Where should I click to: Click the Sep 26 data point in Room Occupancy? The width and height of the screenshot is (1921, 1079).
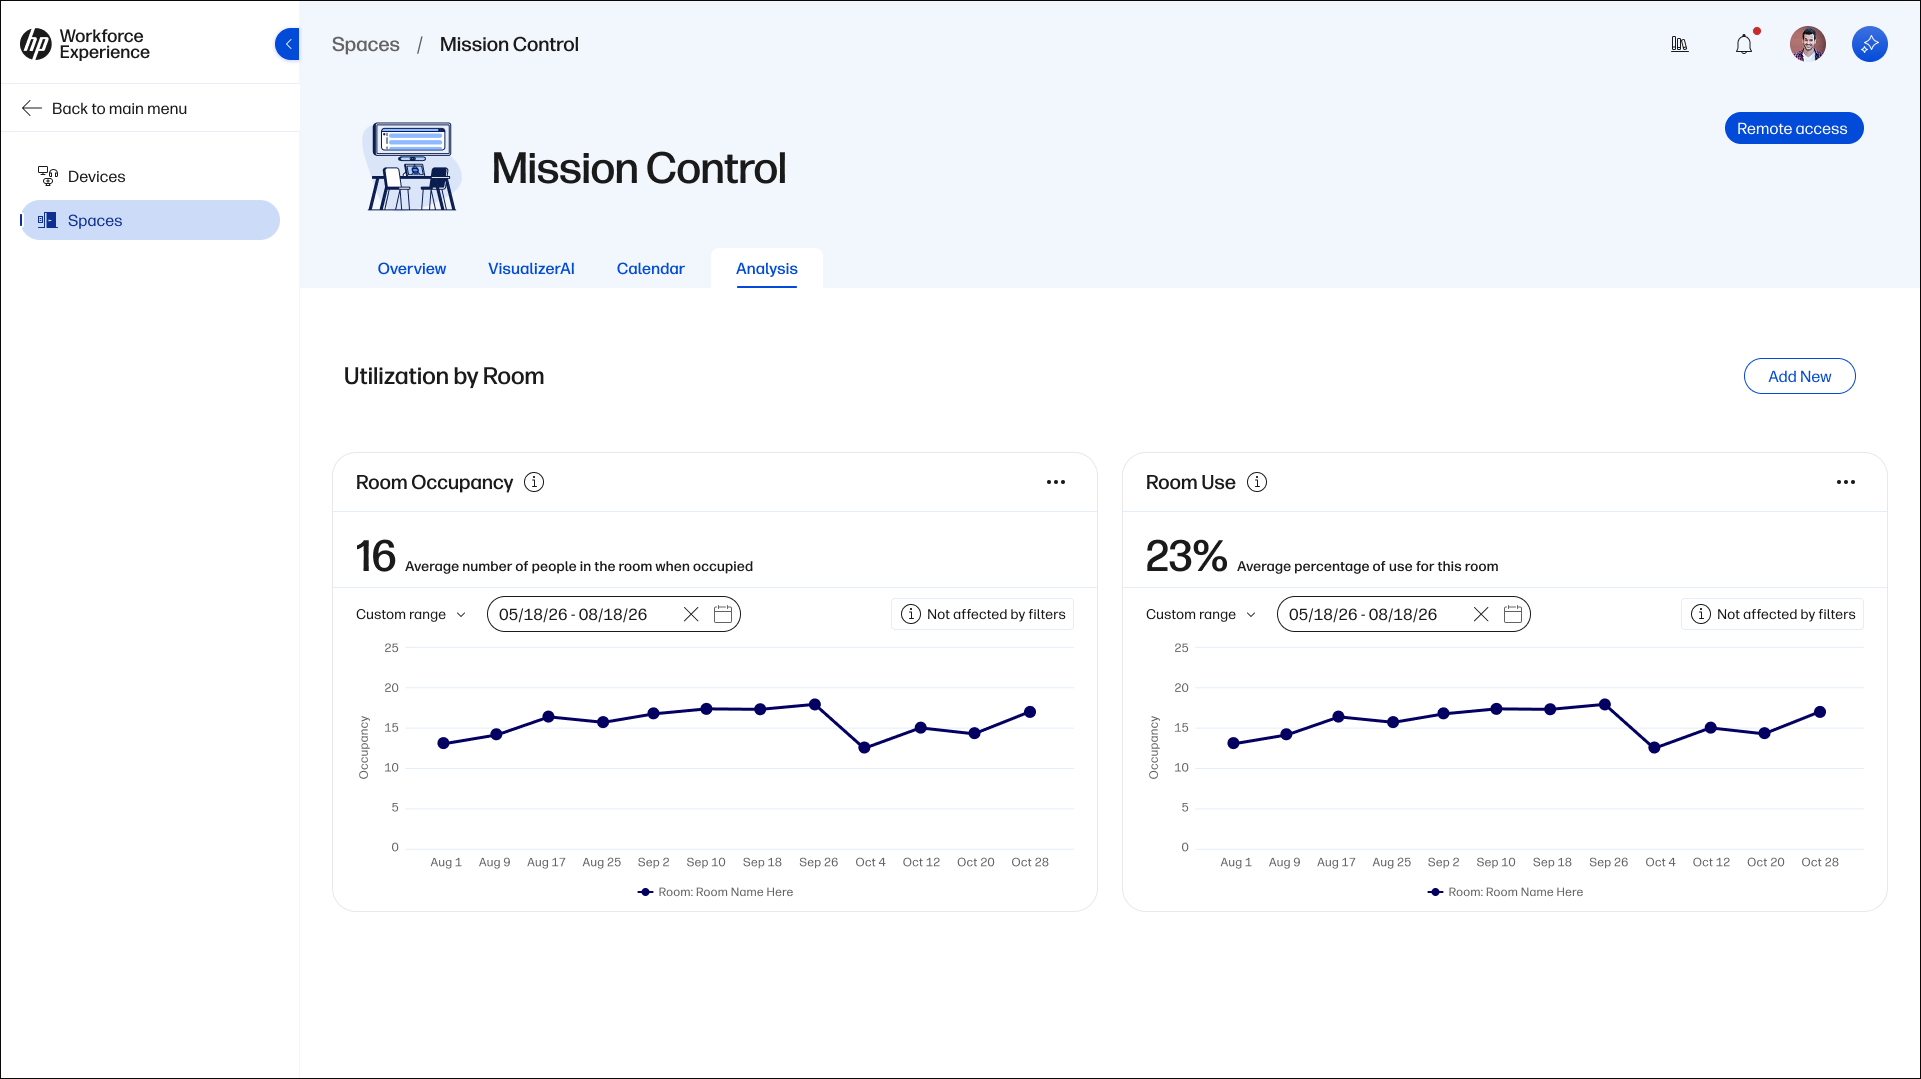click(815, 705)
